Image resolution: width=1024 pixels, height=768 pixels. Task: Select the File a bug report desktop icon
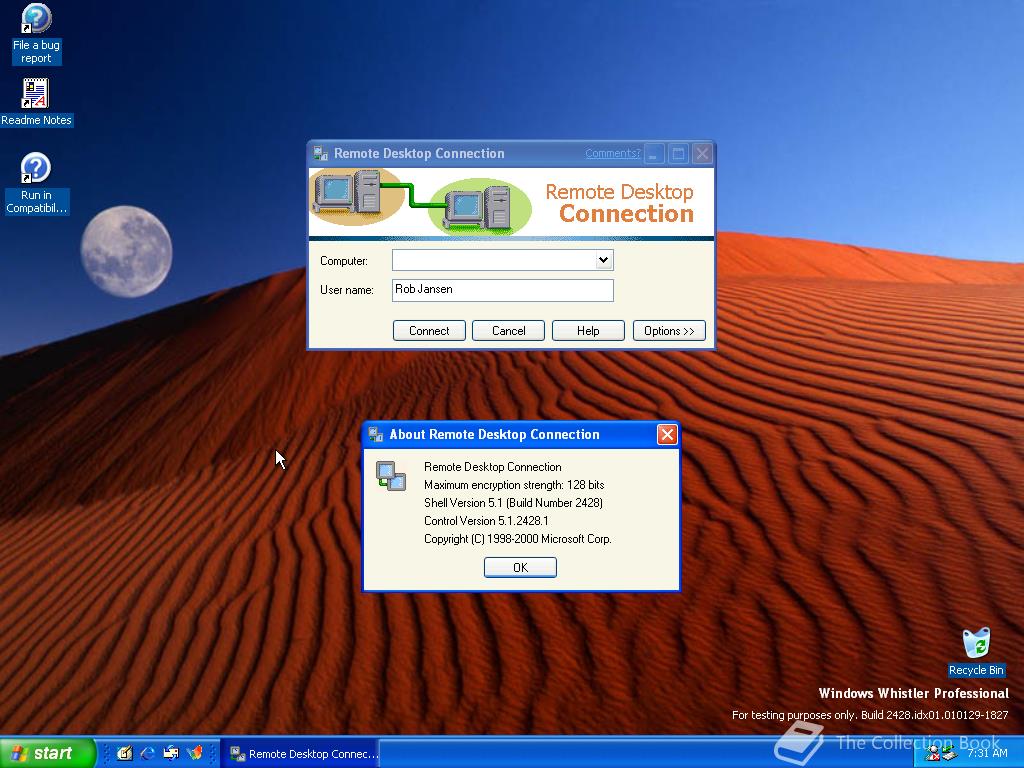click(36, 34)
